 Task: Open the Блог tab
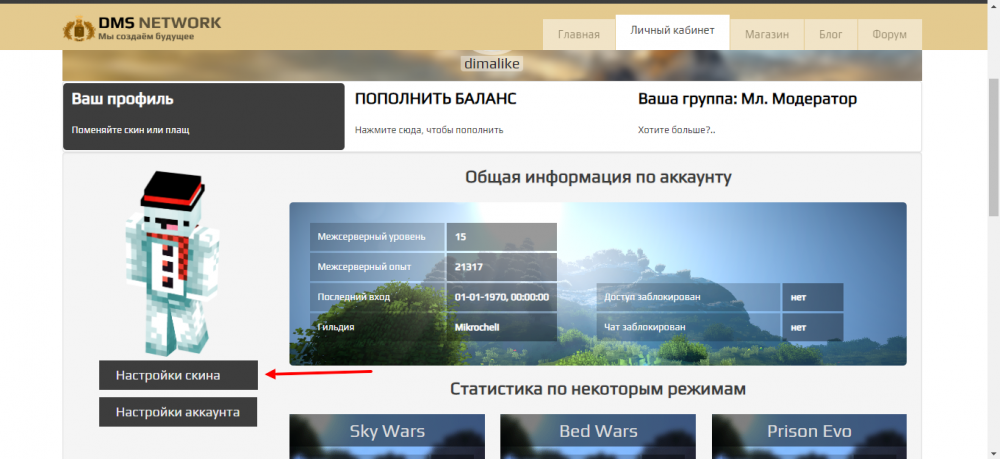pos(830,34)
